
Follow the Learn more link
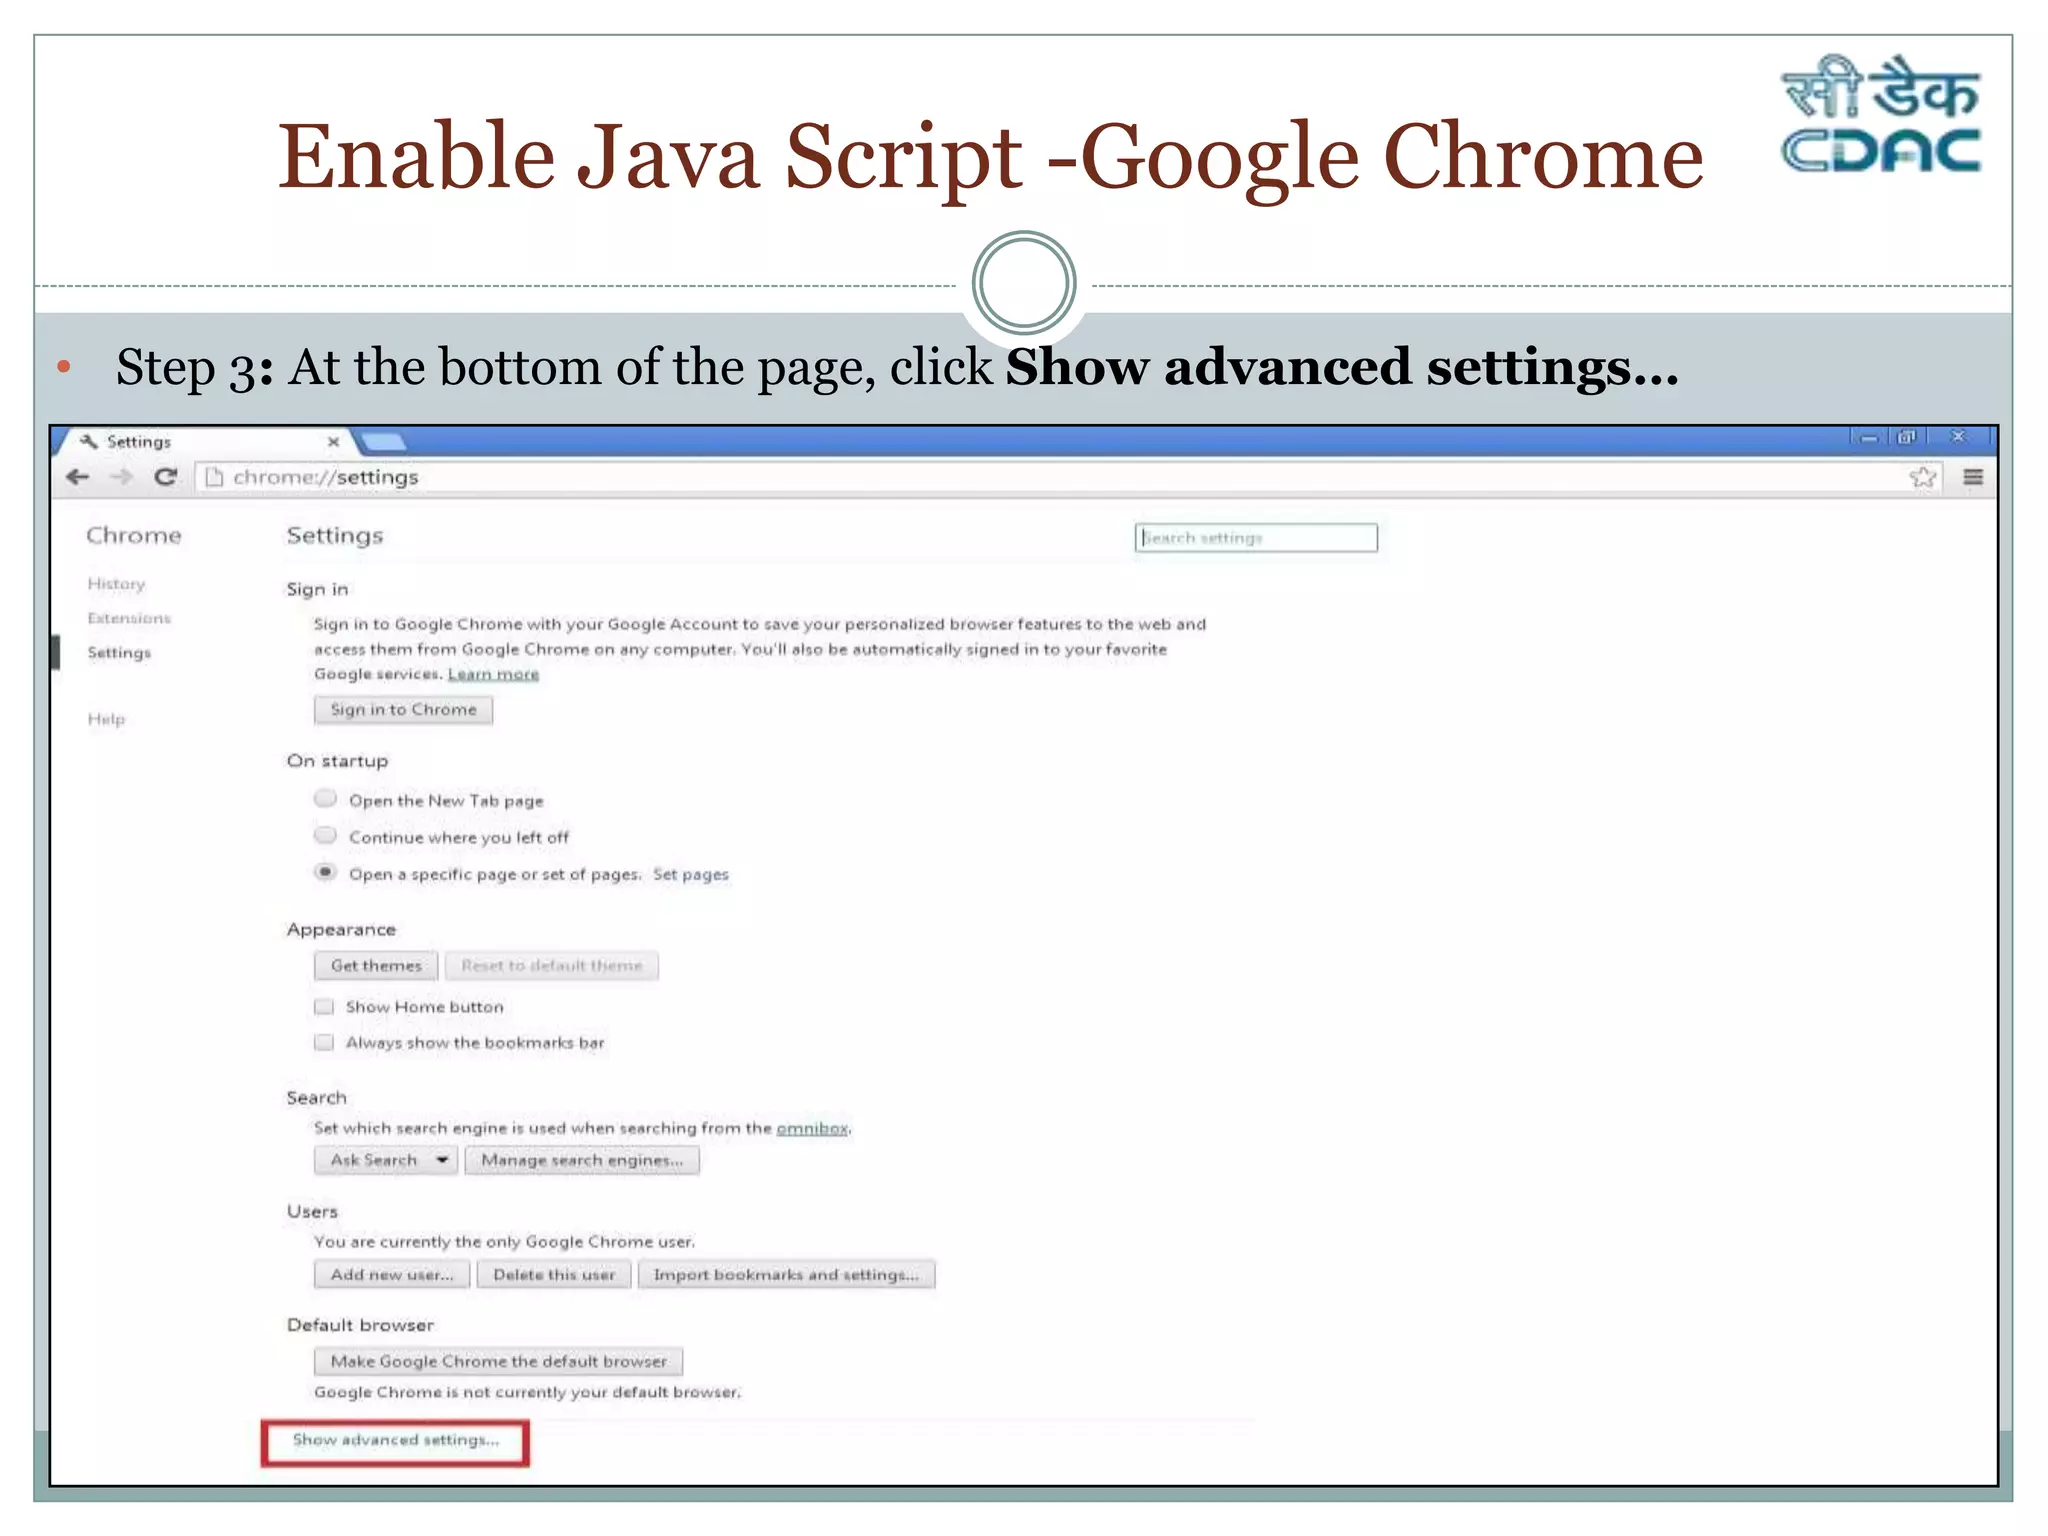pyautogui.click(x=493, y=675)
